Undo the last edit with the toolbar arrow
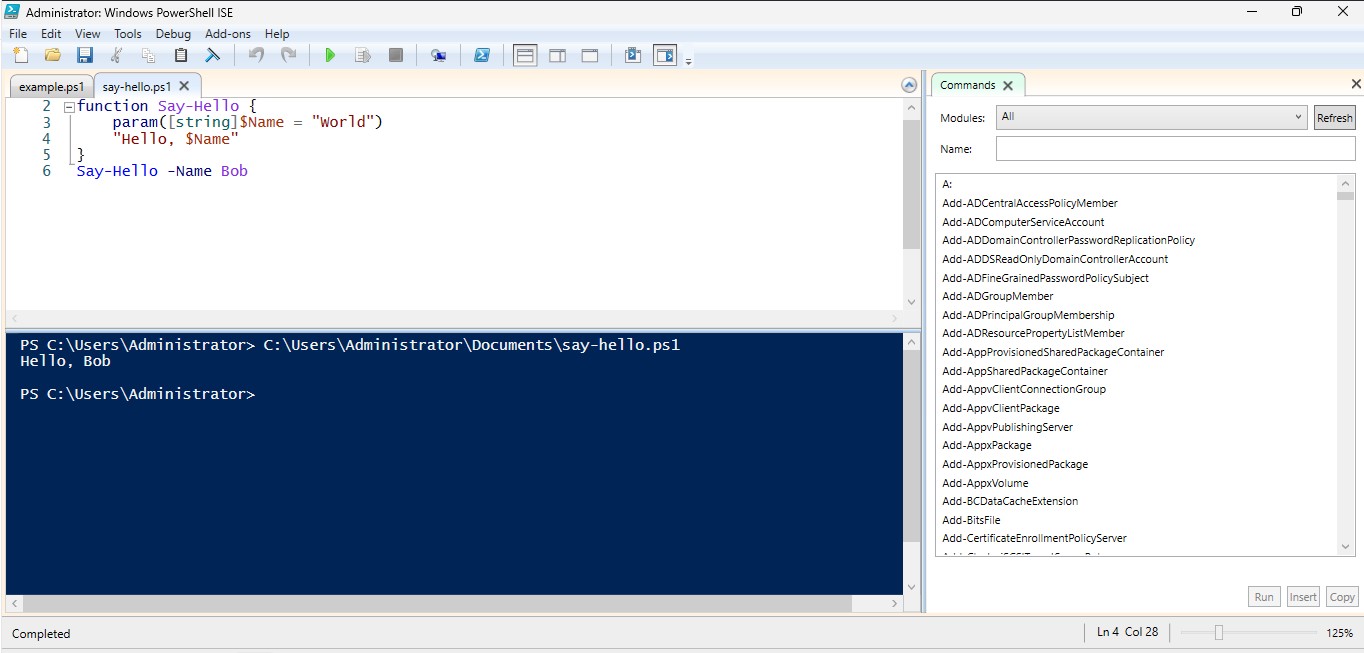 [x=257, y=55]
